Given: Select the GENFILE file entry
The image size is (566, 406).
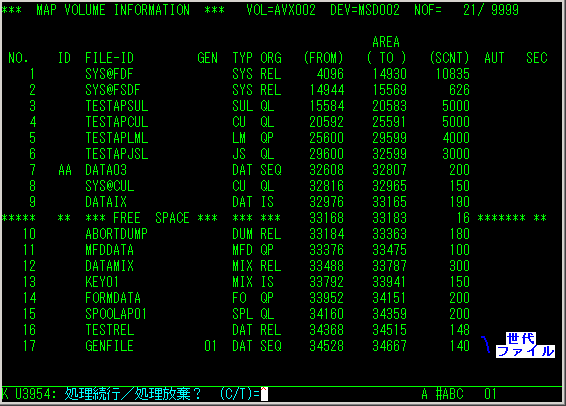Looking at the screenshot, I should (x=109, y=346).
